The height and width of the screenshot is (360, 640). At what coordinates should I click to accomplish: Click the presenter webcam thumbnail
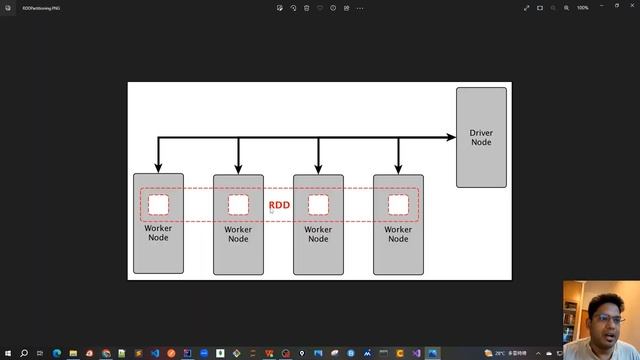coord(601,320)
